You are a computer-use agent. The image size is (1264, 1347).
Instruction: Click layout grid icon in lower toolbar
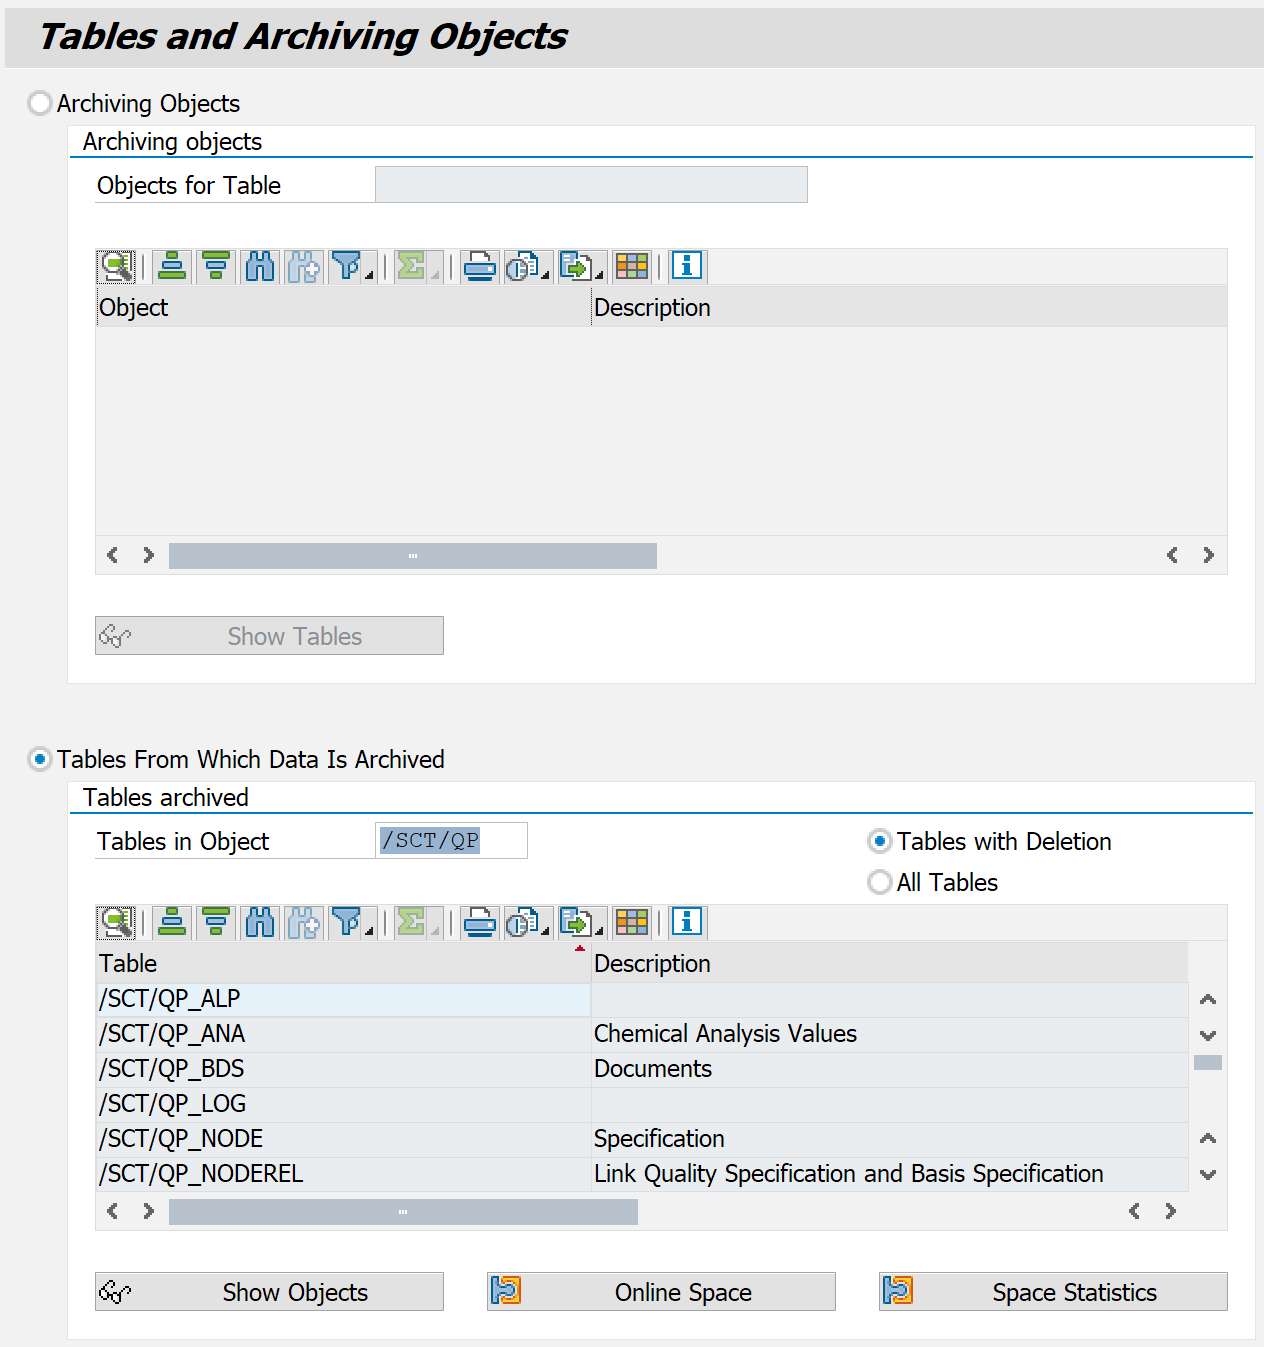632,922
